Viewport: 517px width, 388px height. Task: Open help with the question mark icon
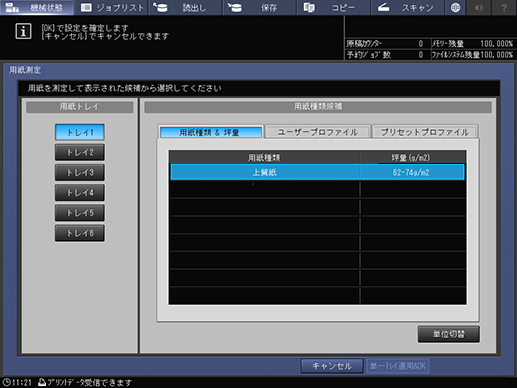504,7
